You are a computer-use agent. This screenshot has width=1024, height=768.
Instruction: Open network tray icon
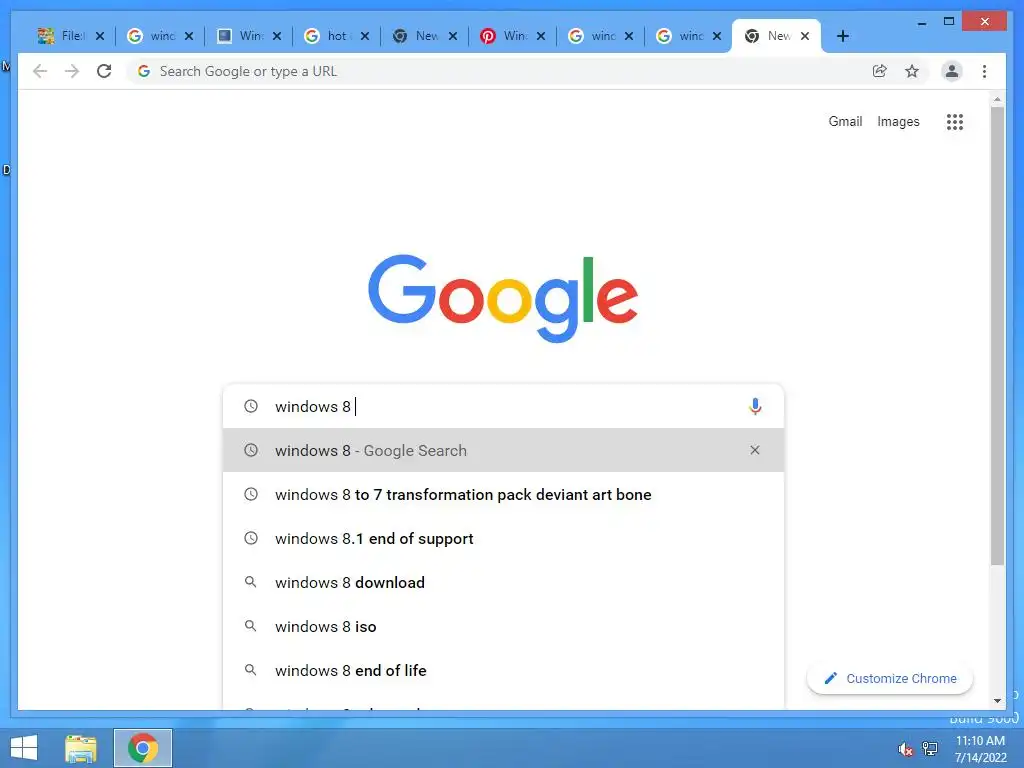point(930,748)
